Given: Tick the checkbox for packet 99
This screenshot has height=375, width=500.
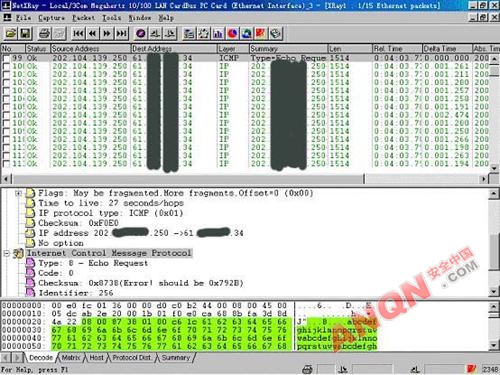Looking at the screenshot, I should point(6,58).
